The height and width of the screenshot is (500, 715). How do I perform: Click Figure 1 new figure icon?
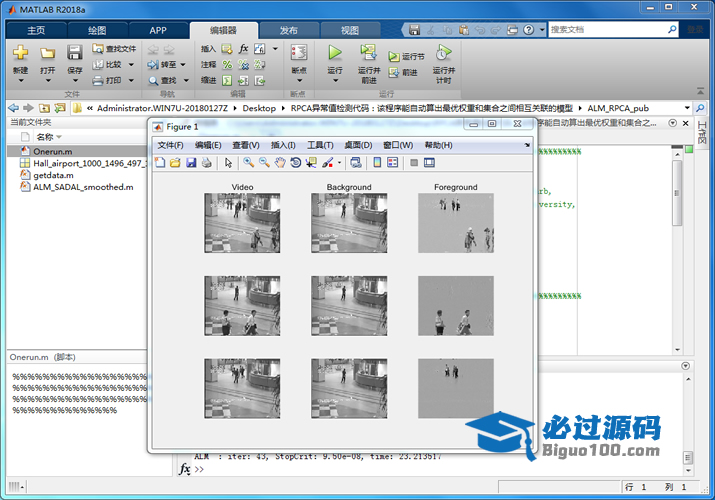point(160,163)
